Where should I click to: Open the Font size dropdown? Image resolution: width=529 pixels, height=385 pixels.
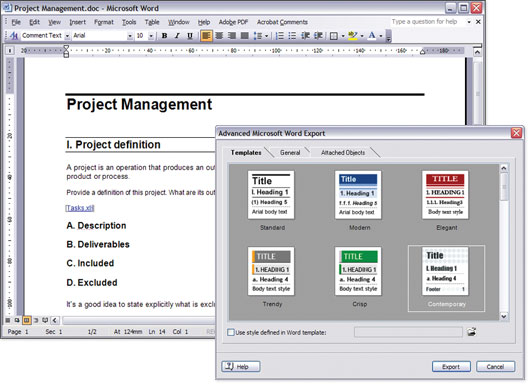[x=151, y=36]
